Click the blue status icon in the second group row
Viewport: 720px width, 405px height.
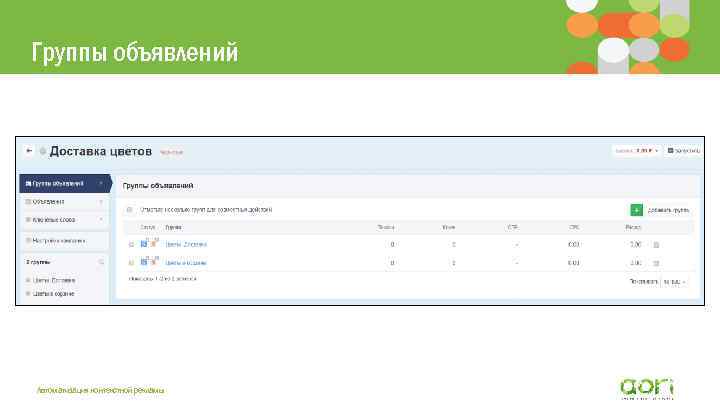[x=144, y=262]
